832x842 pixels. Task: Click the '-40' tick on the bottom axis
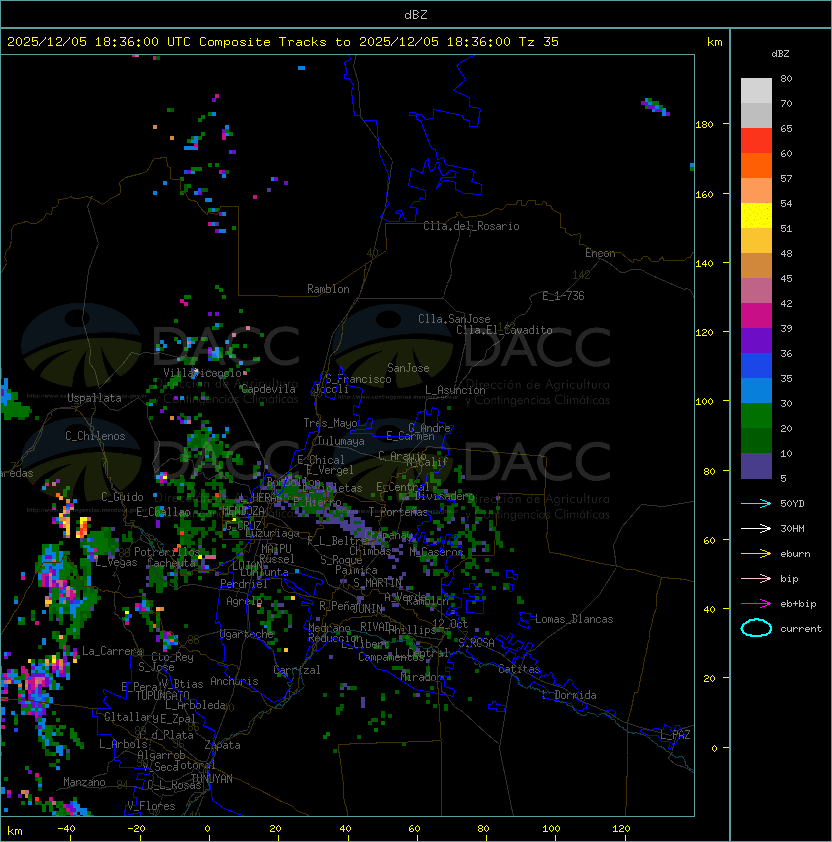[x=67, y=829]
